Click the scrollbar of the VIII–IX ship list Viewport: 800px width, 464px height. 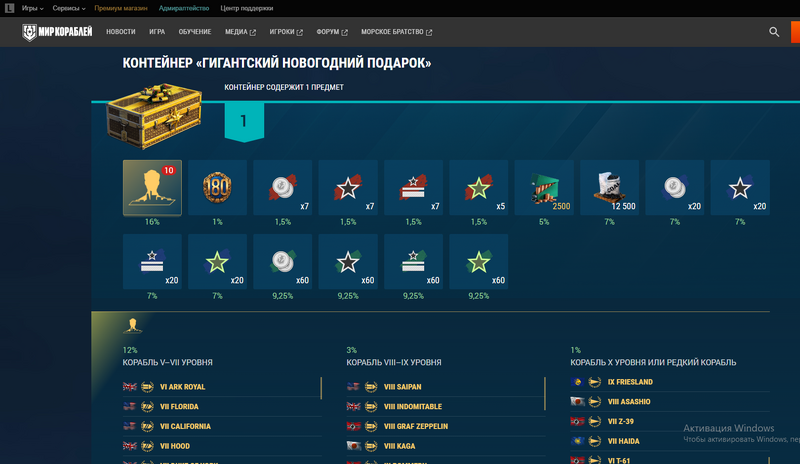point(545,394)
